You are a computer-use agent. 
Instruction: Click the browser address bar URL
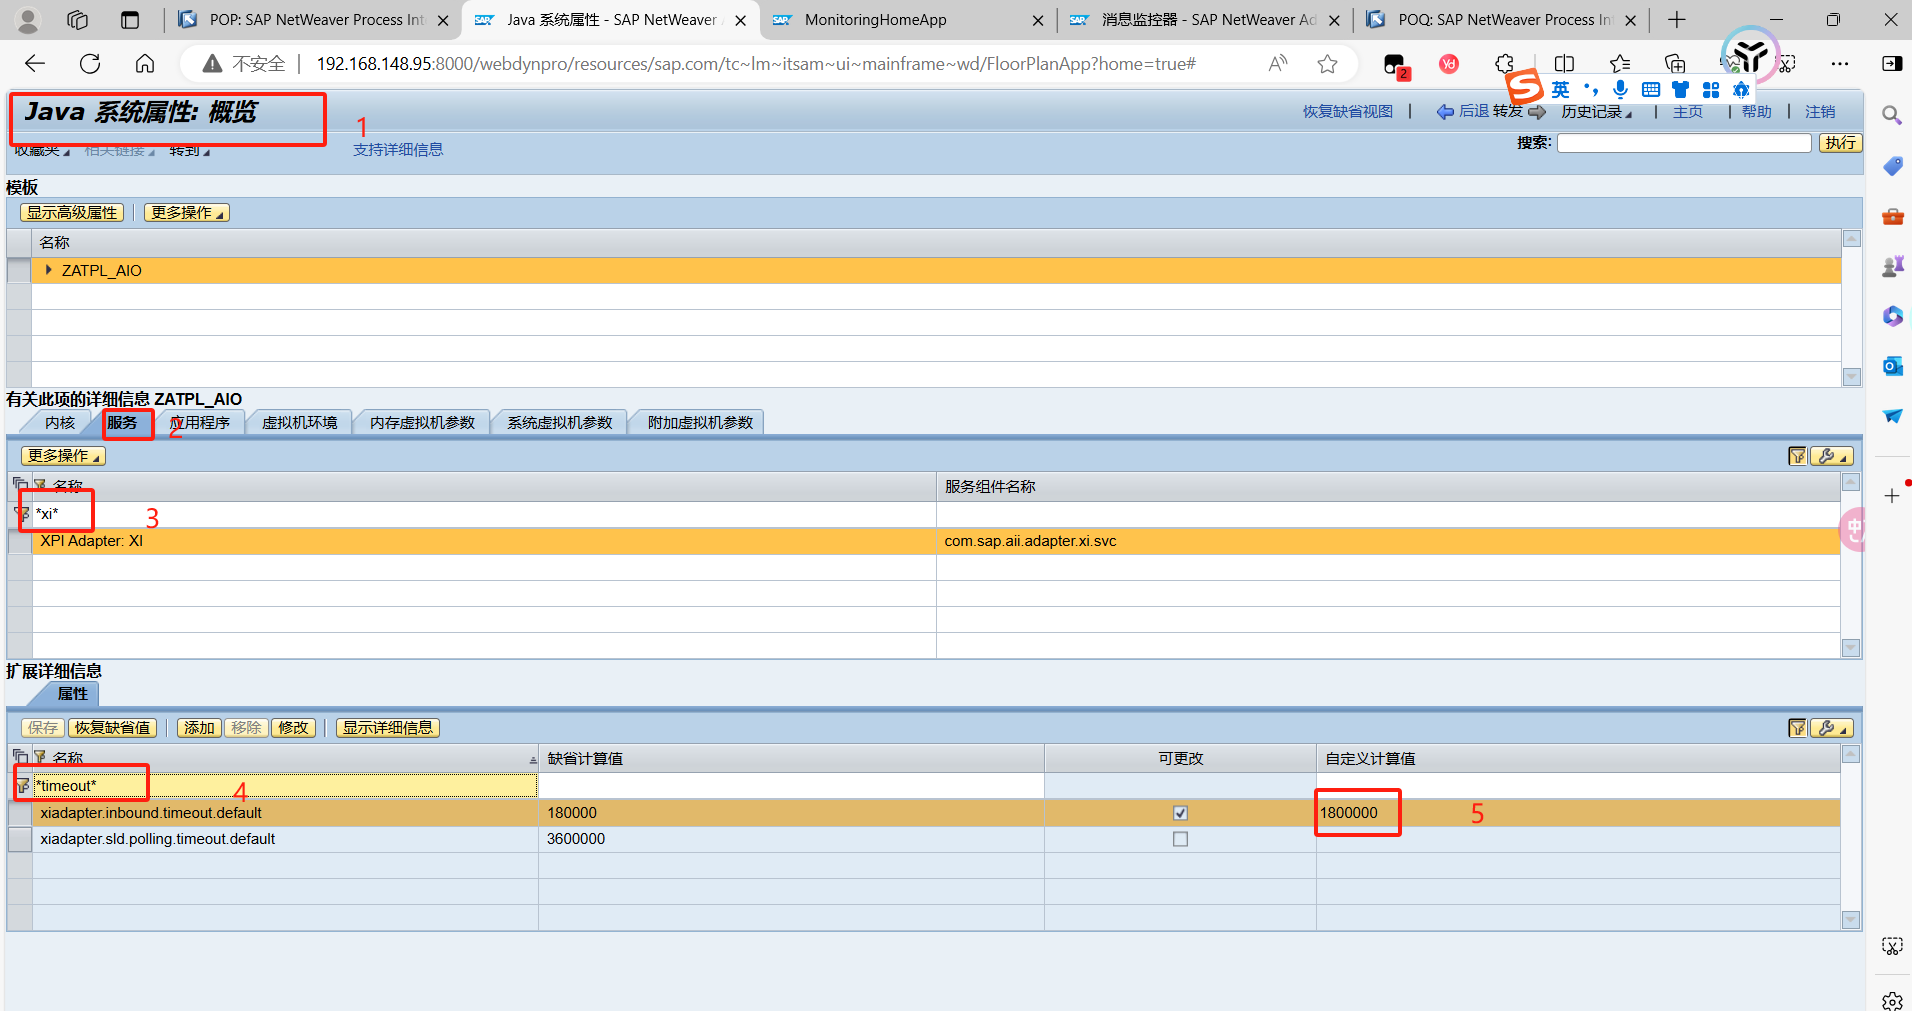click(x=756, y=64)
